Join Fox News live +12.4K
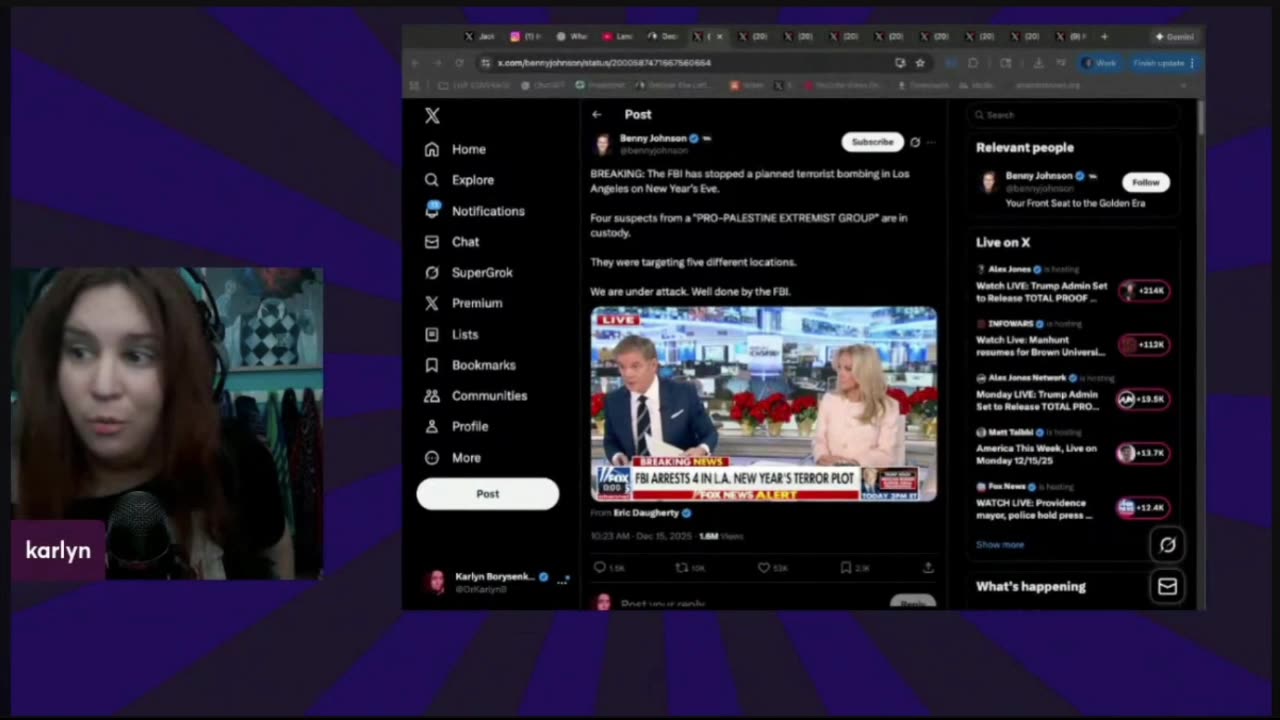 click(x=1144, y=507)
